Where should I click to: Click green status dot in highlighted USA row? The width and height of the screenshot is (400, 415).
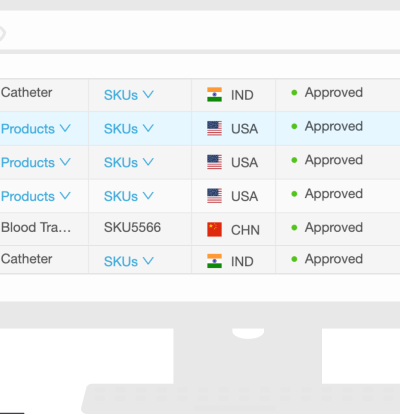coord(294,126)
